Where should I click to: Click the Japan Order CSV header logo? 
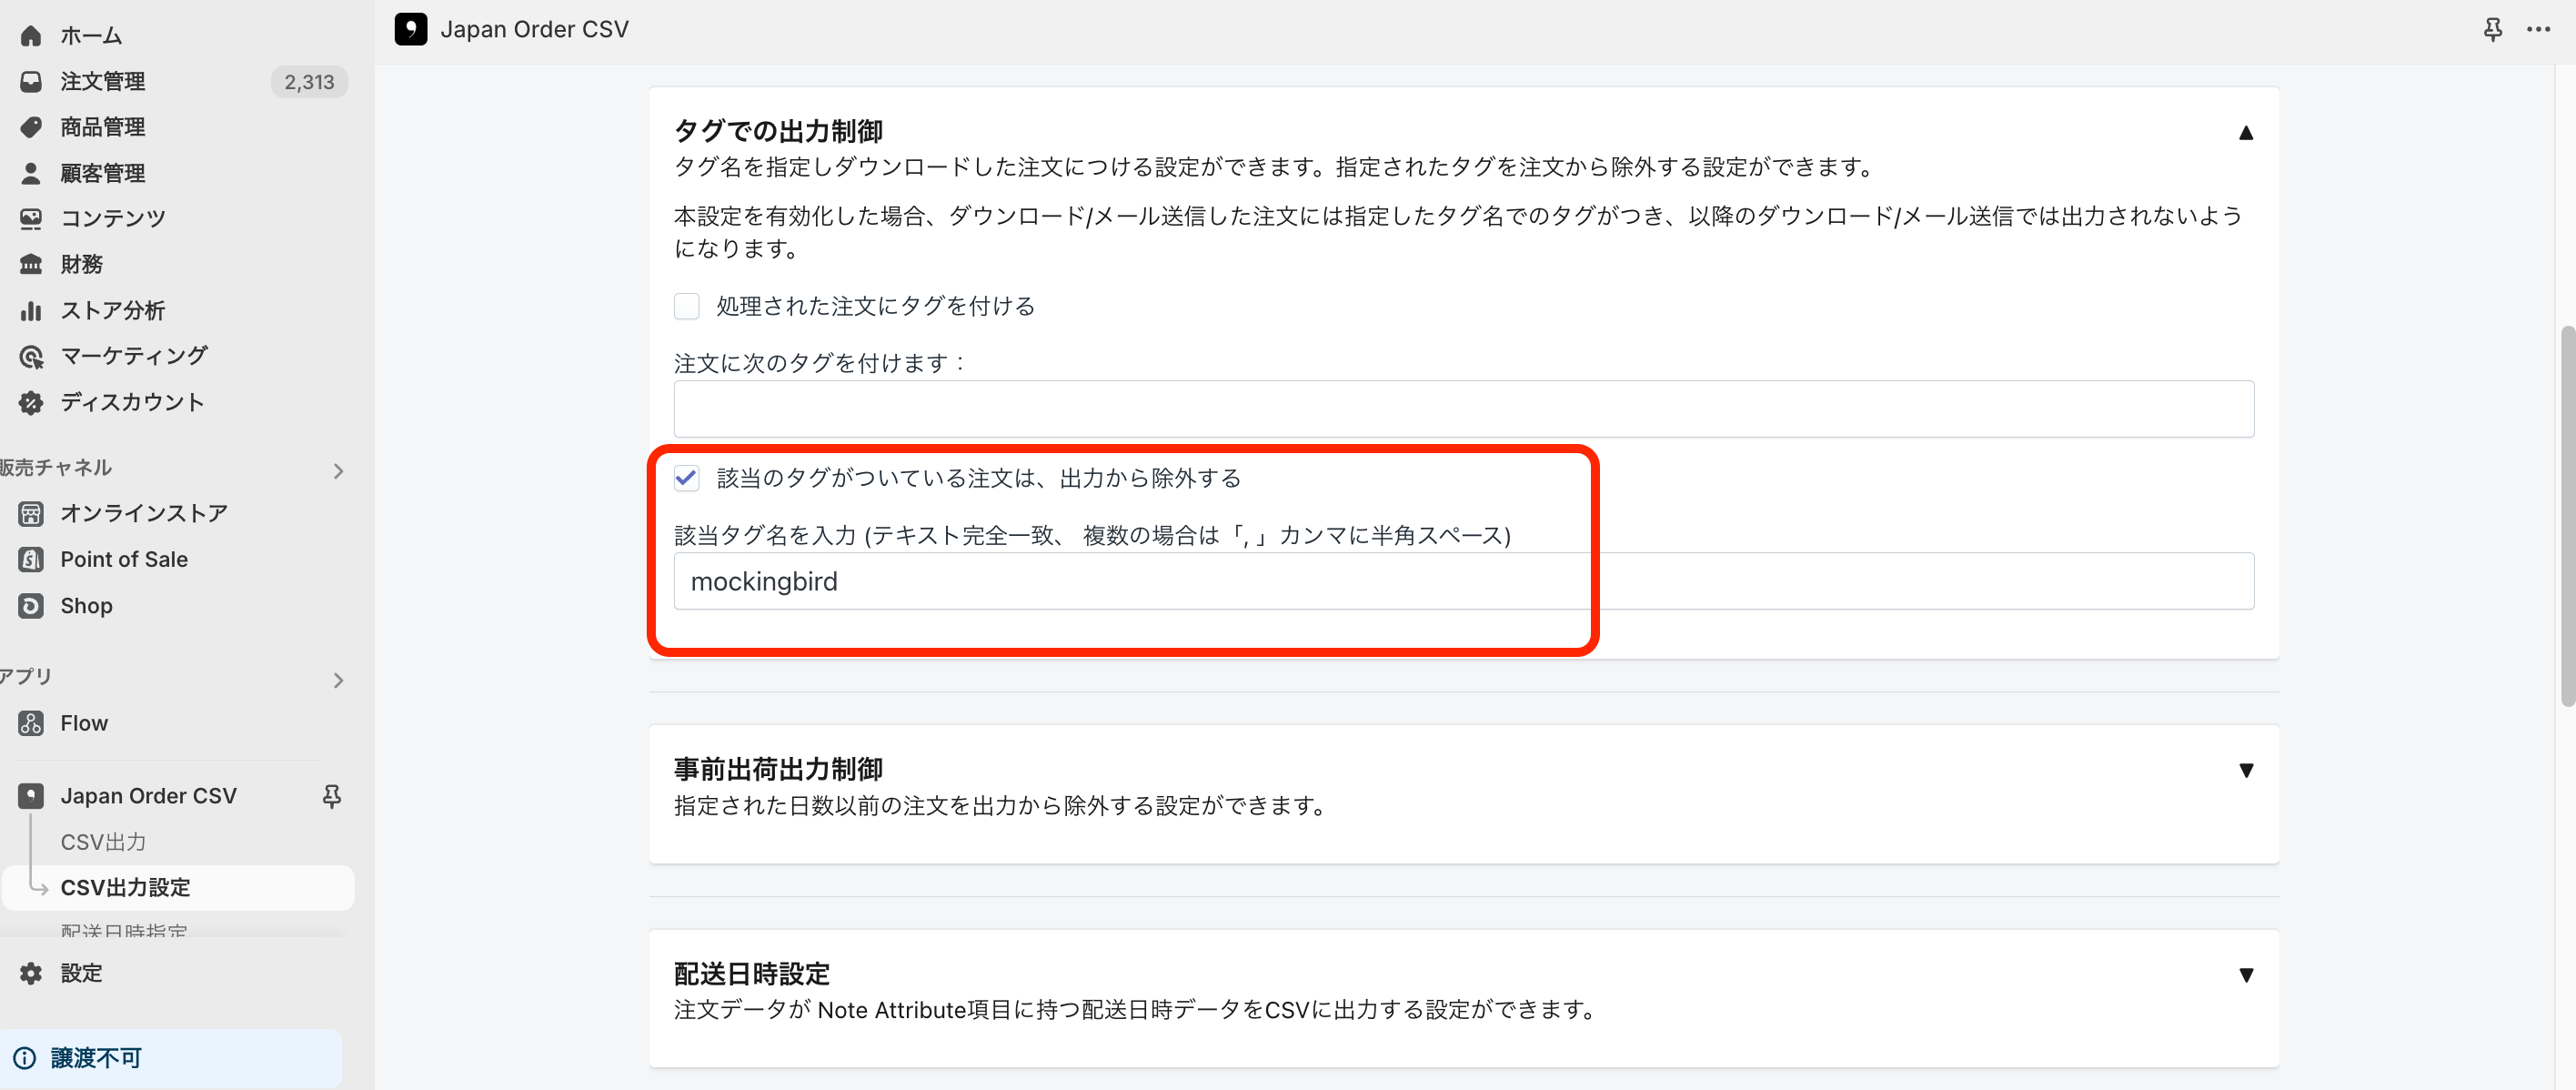pos(410,29)
